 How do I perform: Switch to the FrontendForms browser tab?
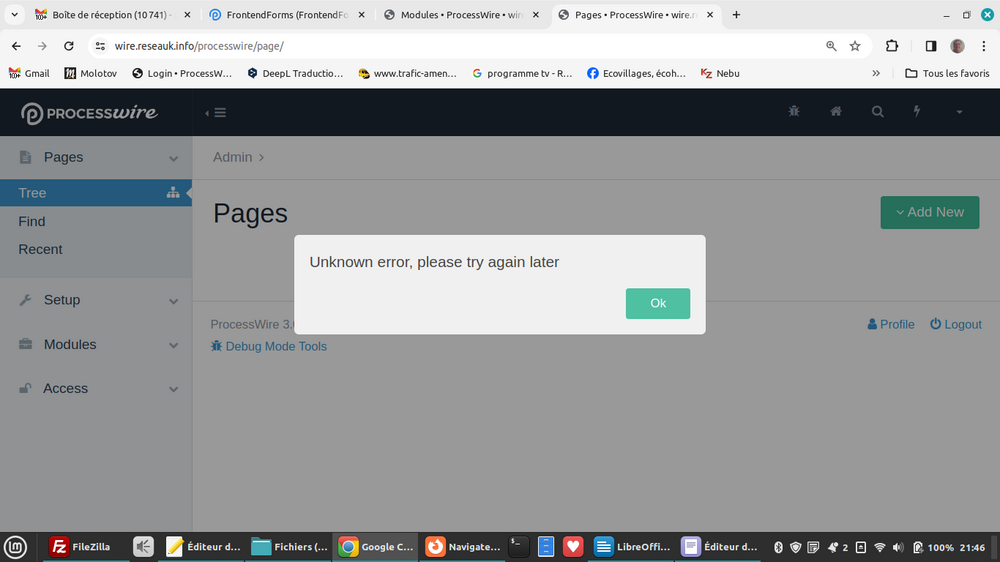coord(287,15)
